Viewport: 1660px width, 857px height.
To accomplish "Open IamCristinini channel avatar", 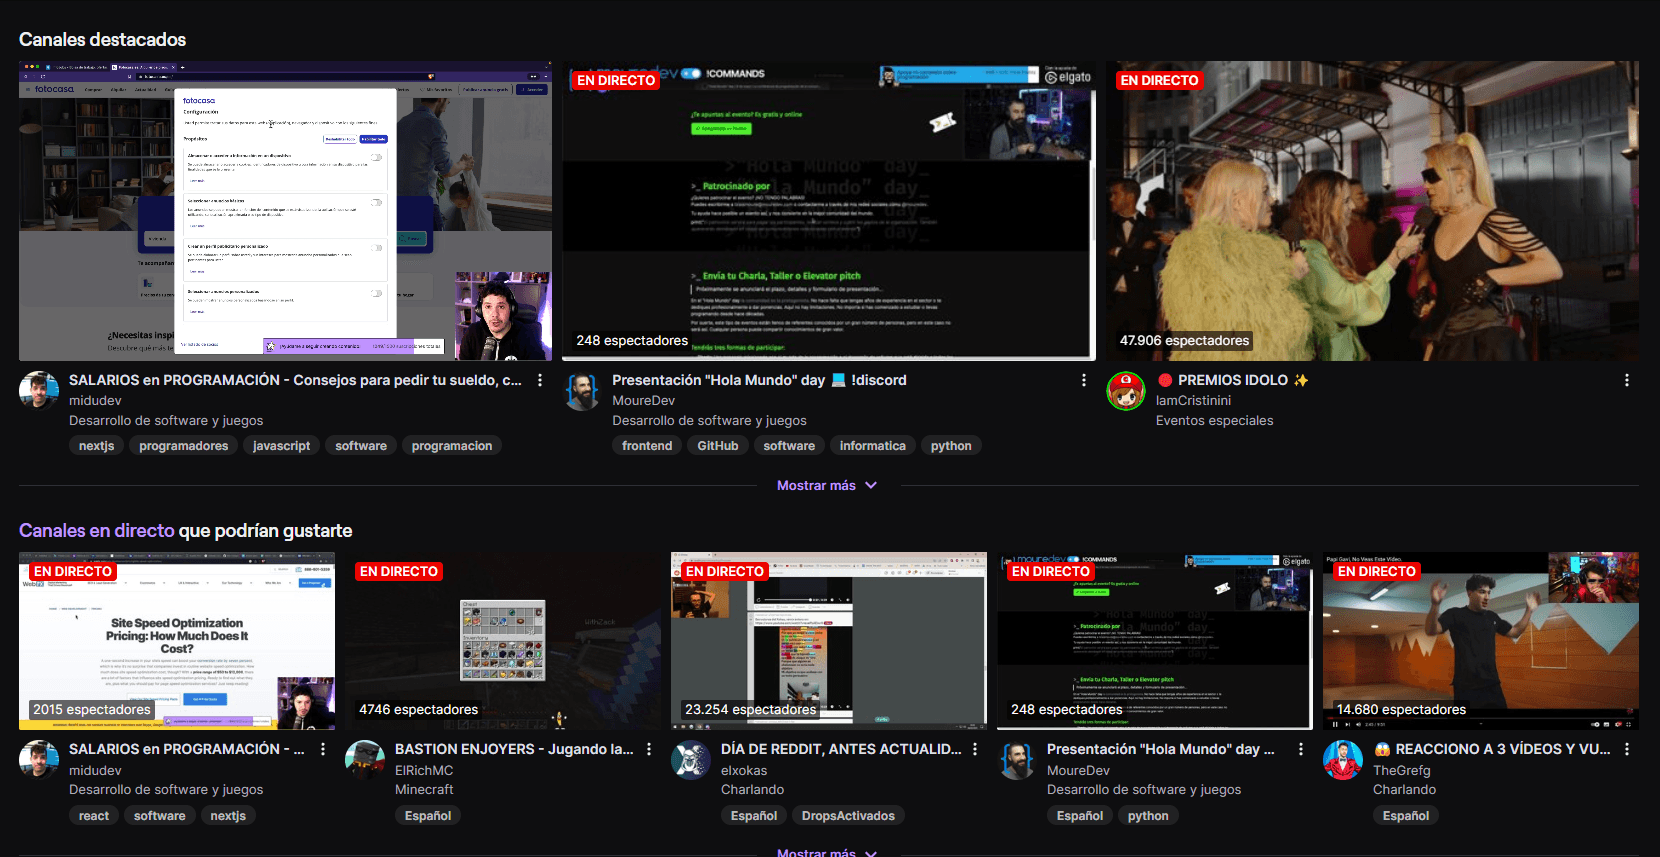I will 1126,390.
